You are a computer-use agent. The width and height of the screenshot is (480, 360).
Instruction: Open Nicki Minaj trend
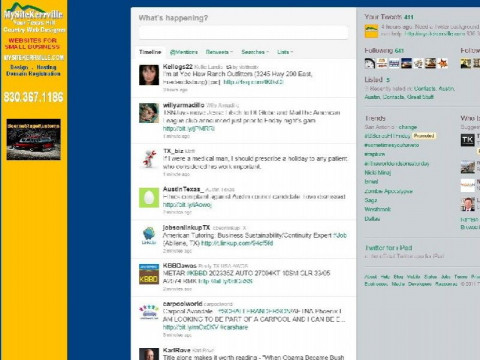click(378, 173)
